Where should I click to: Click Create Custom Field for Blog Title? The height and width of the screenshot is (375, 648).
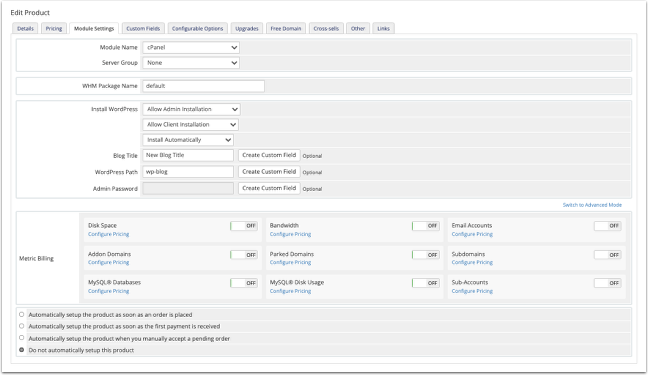[x=269, y=155]
